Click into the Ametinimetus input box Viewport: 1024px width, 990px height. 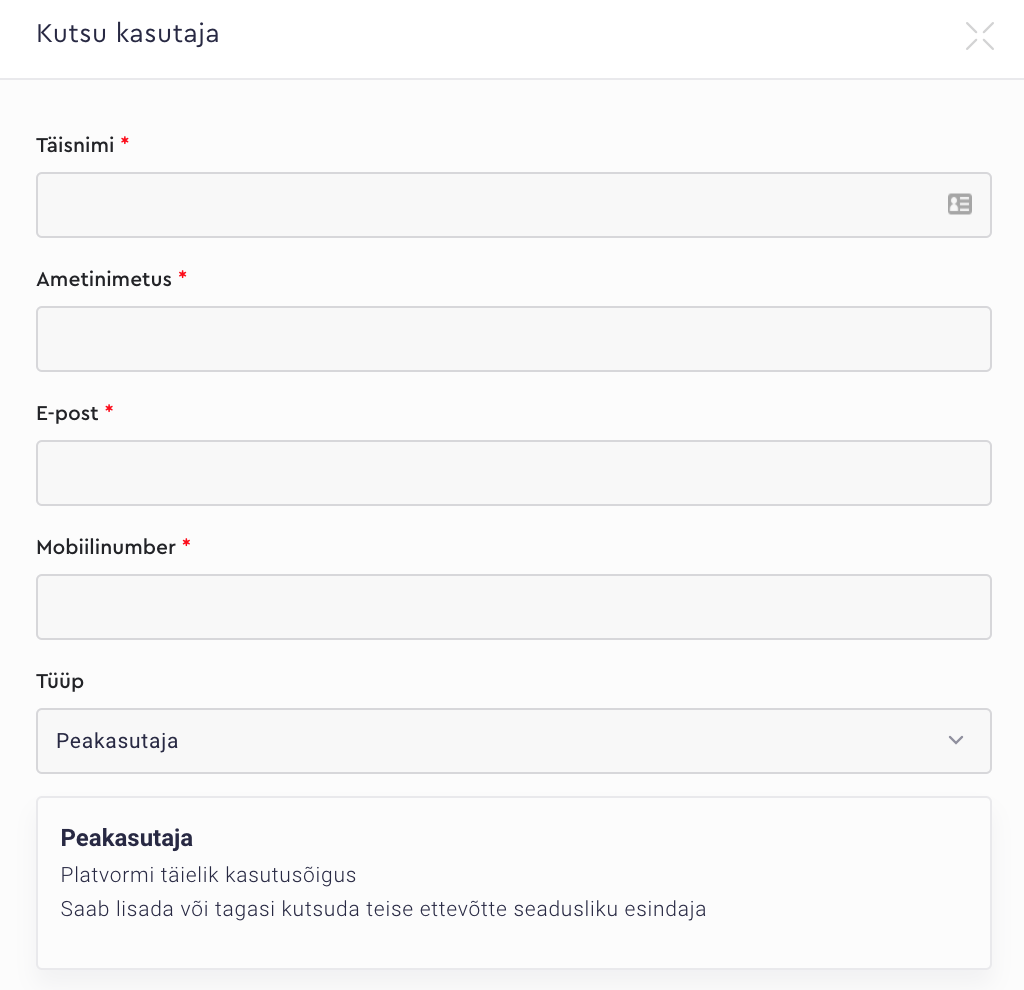513,339
